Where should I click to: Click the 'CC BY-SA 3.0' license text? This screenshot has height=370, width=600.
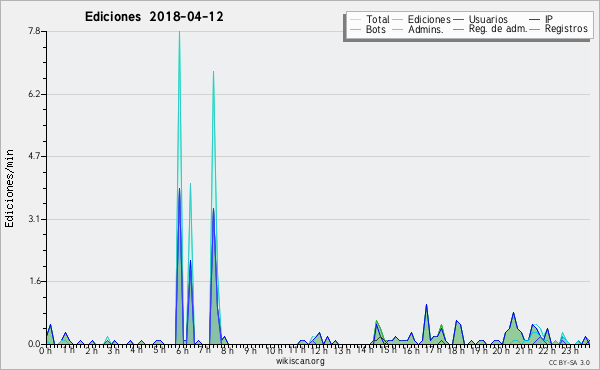click(x=569, y=363)
